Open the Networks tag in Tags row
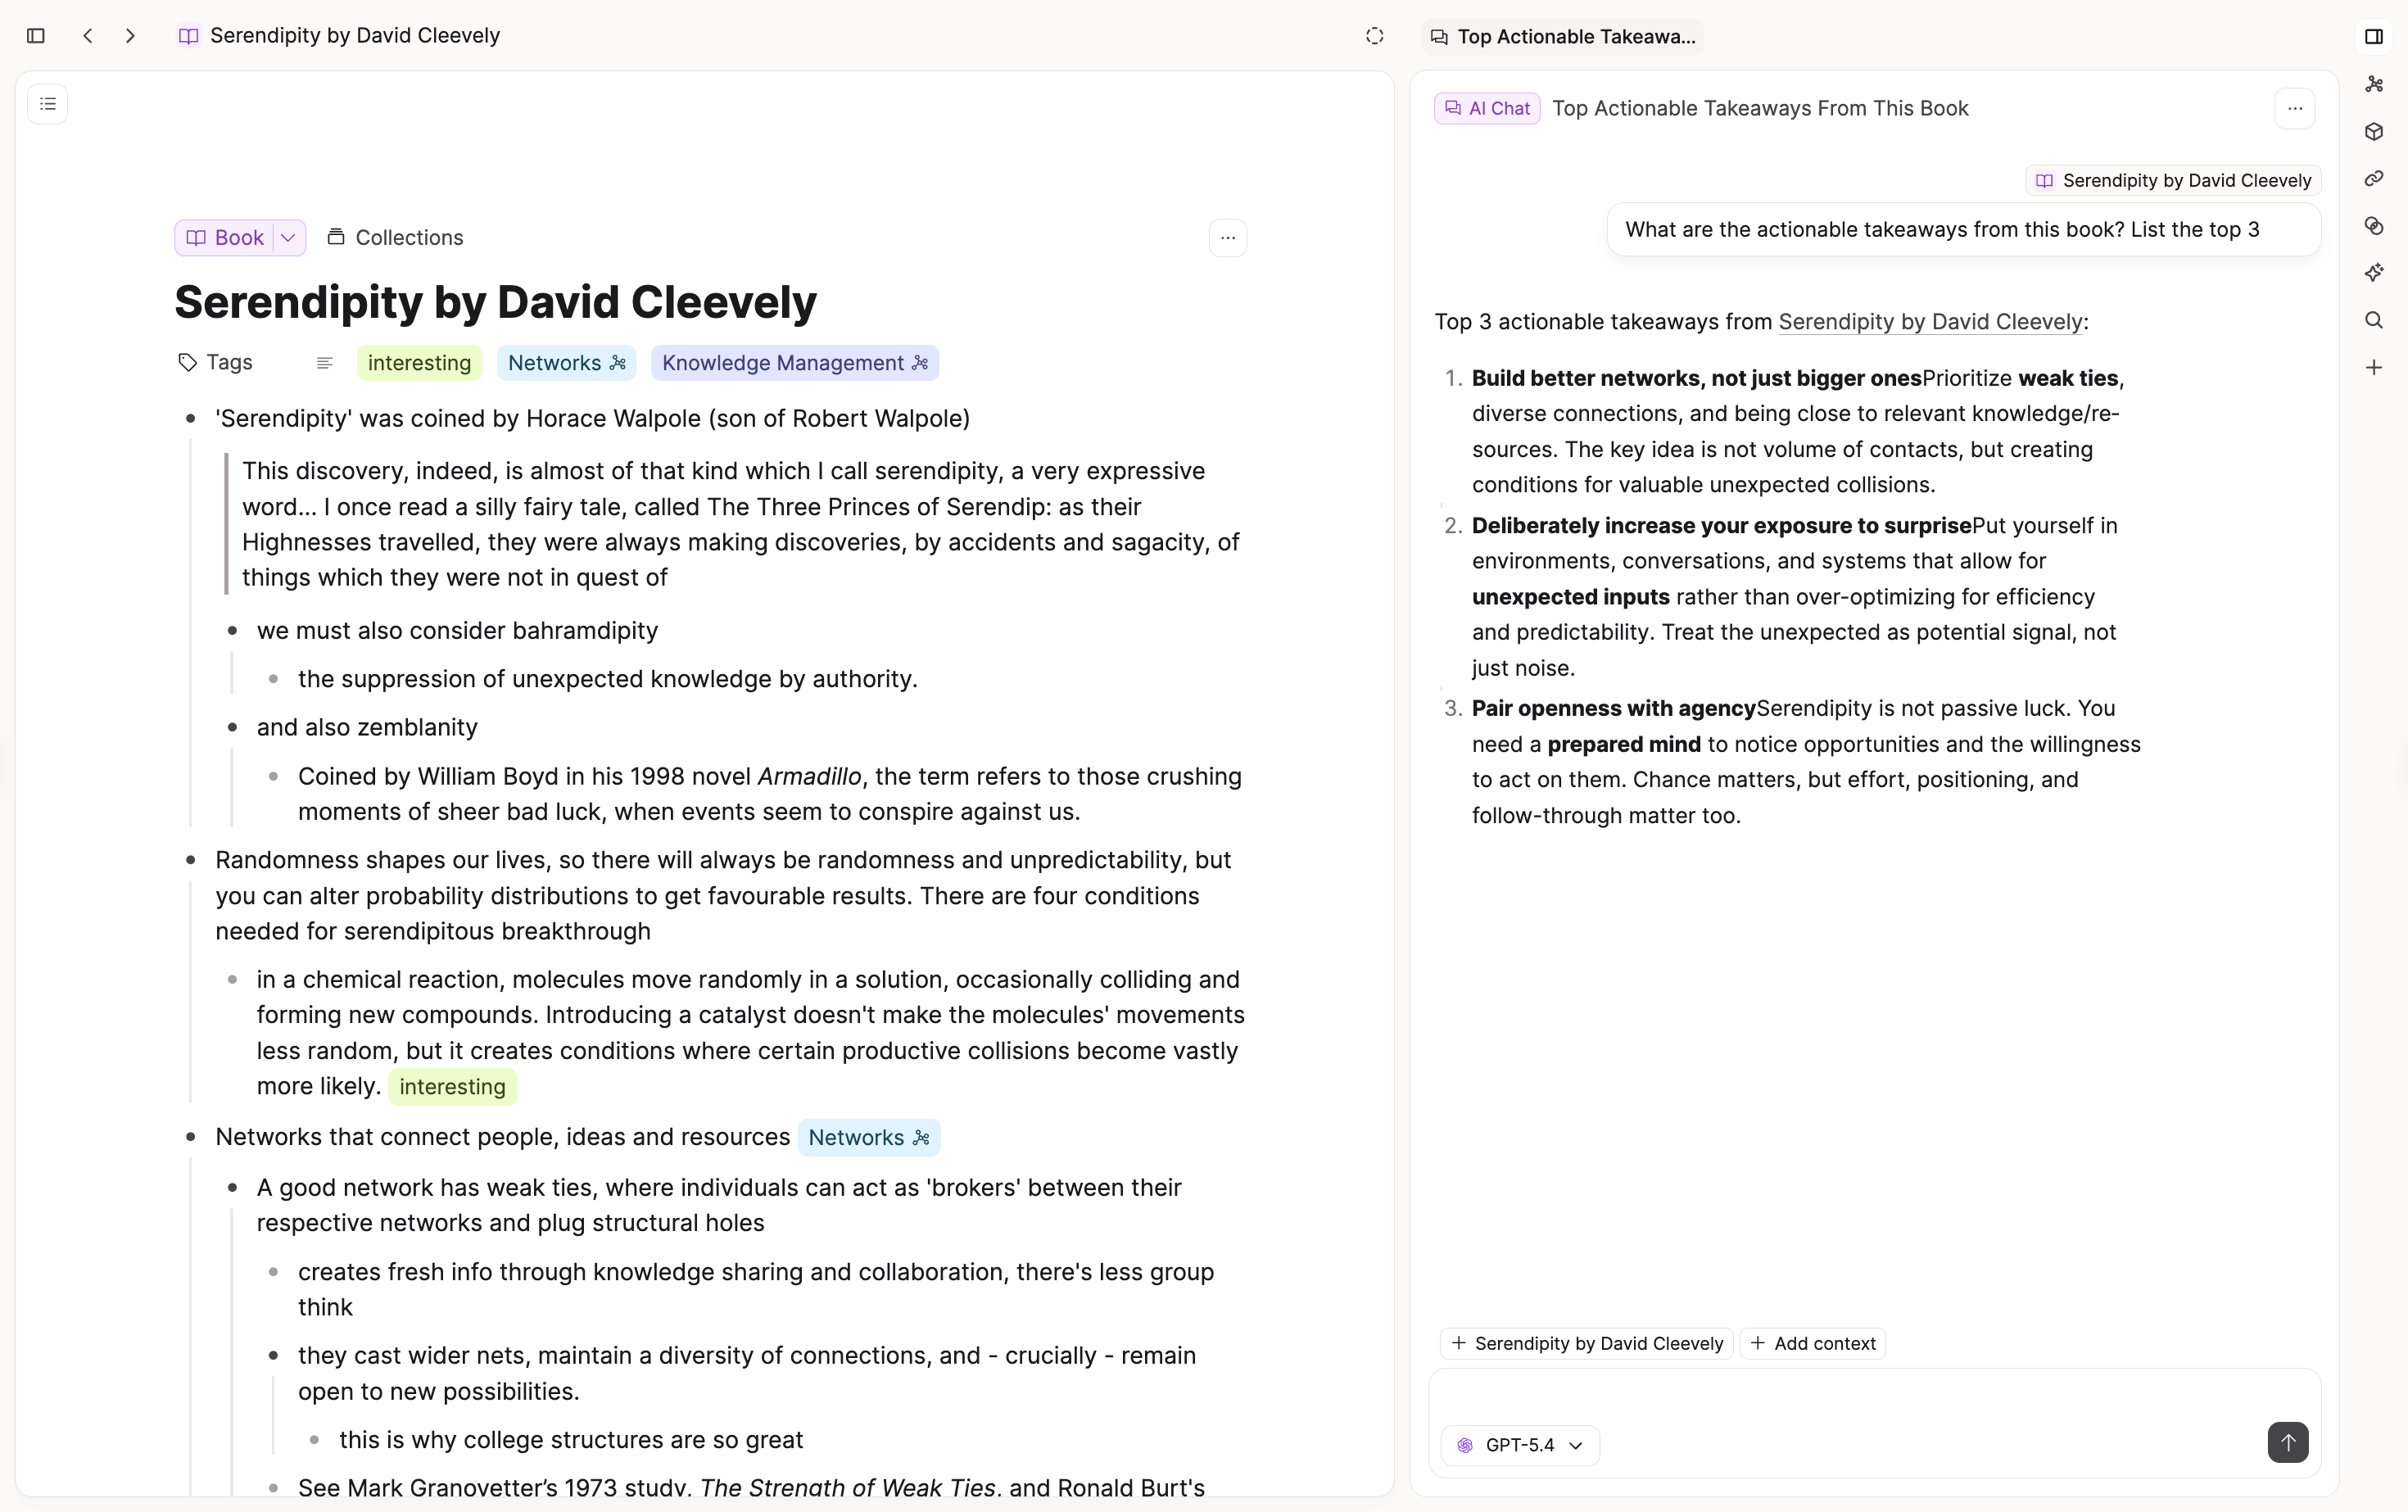 click(566, 363)
